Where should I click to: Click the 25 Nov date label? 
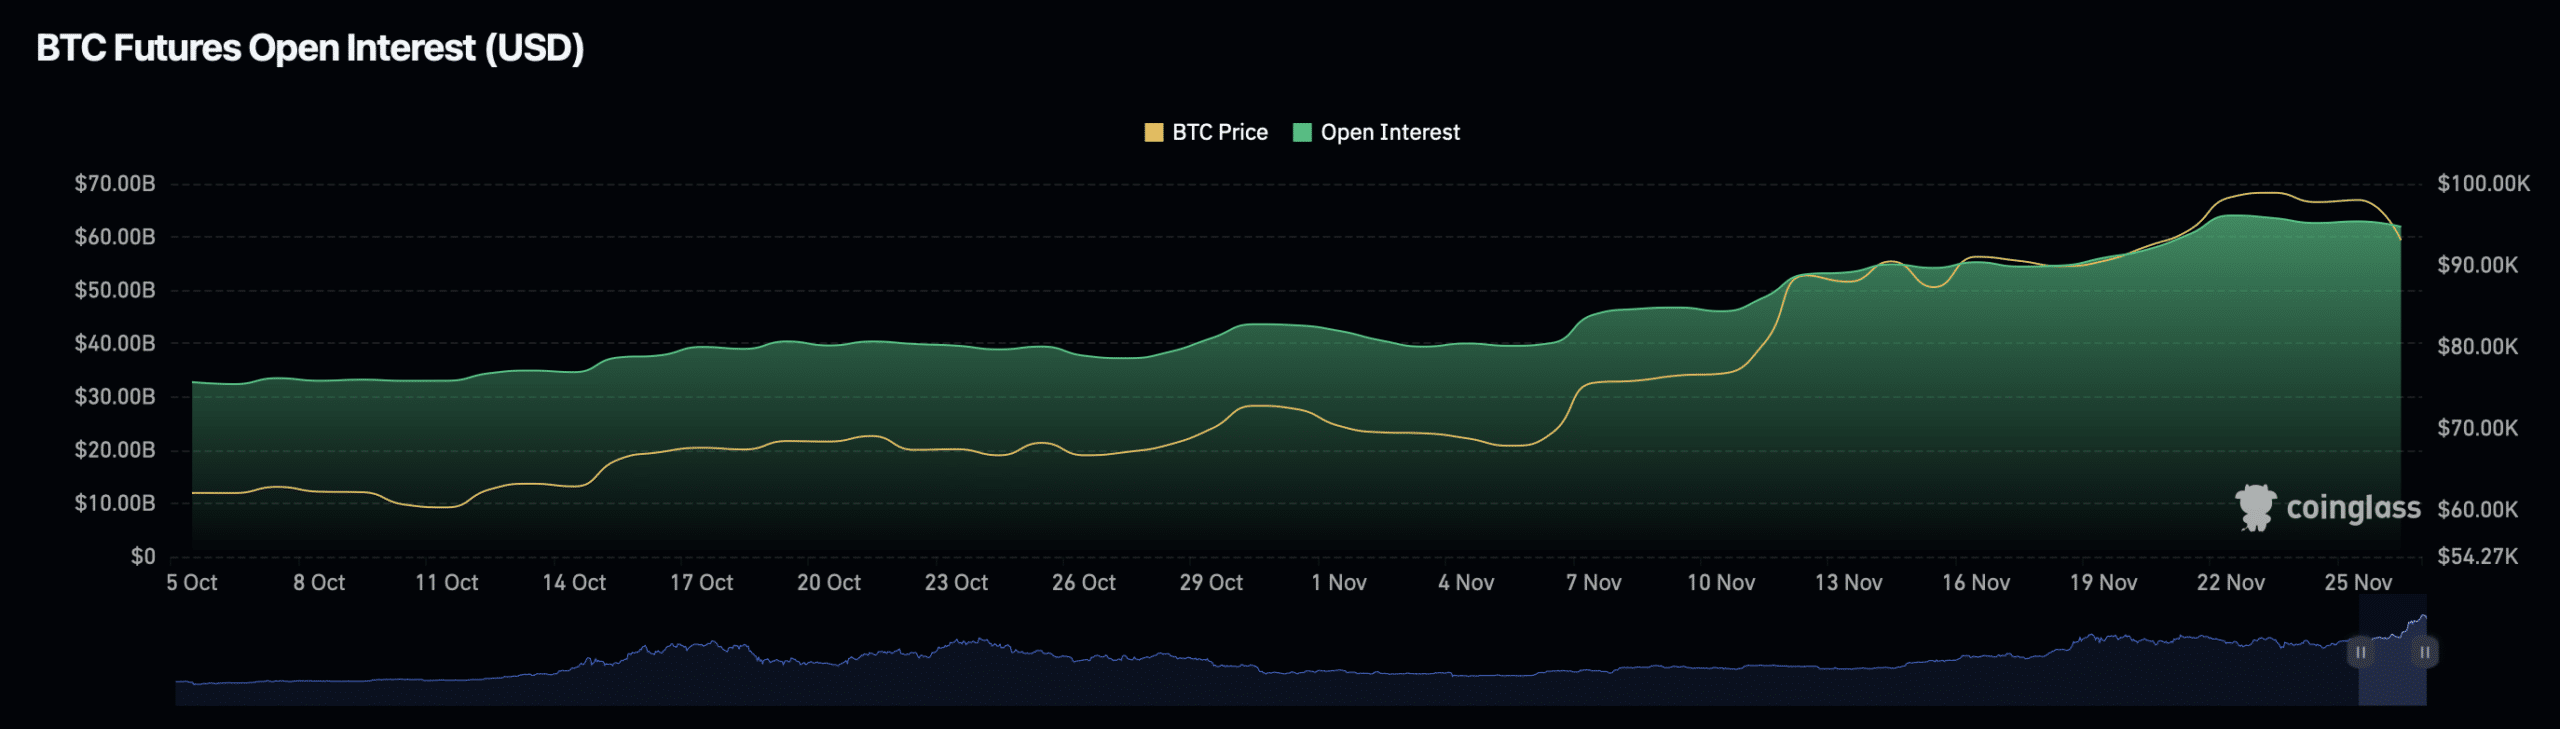pyautogui.click(x=2358, y=582)
